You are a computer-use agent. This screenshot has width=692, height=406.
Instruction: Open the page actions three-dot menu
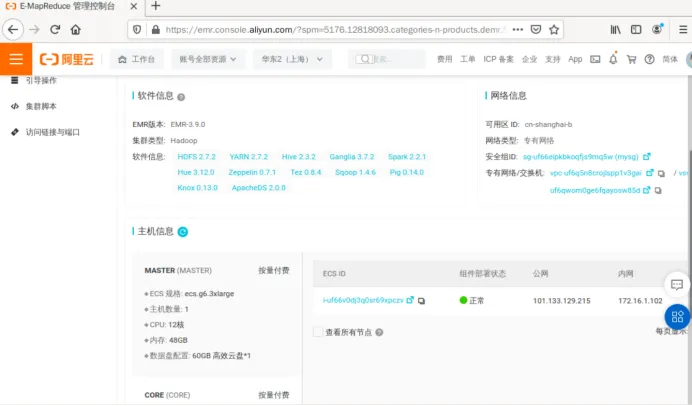pyautogui.click(x=518, y=30)
